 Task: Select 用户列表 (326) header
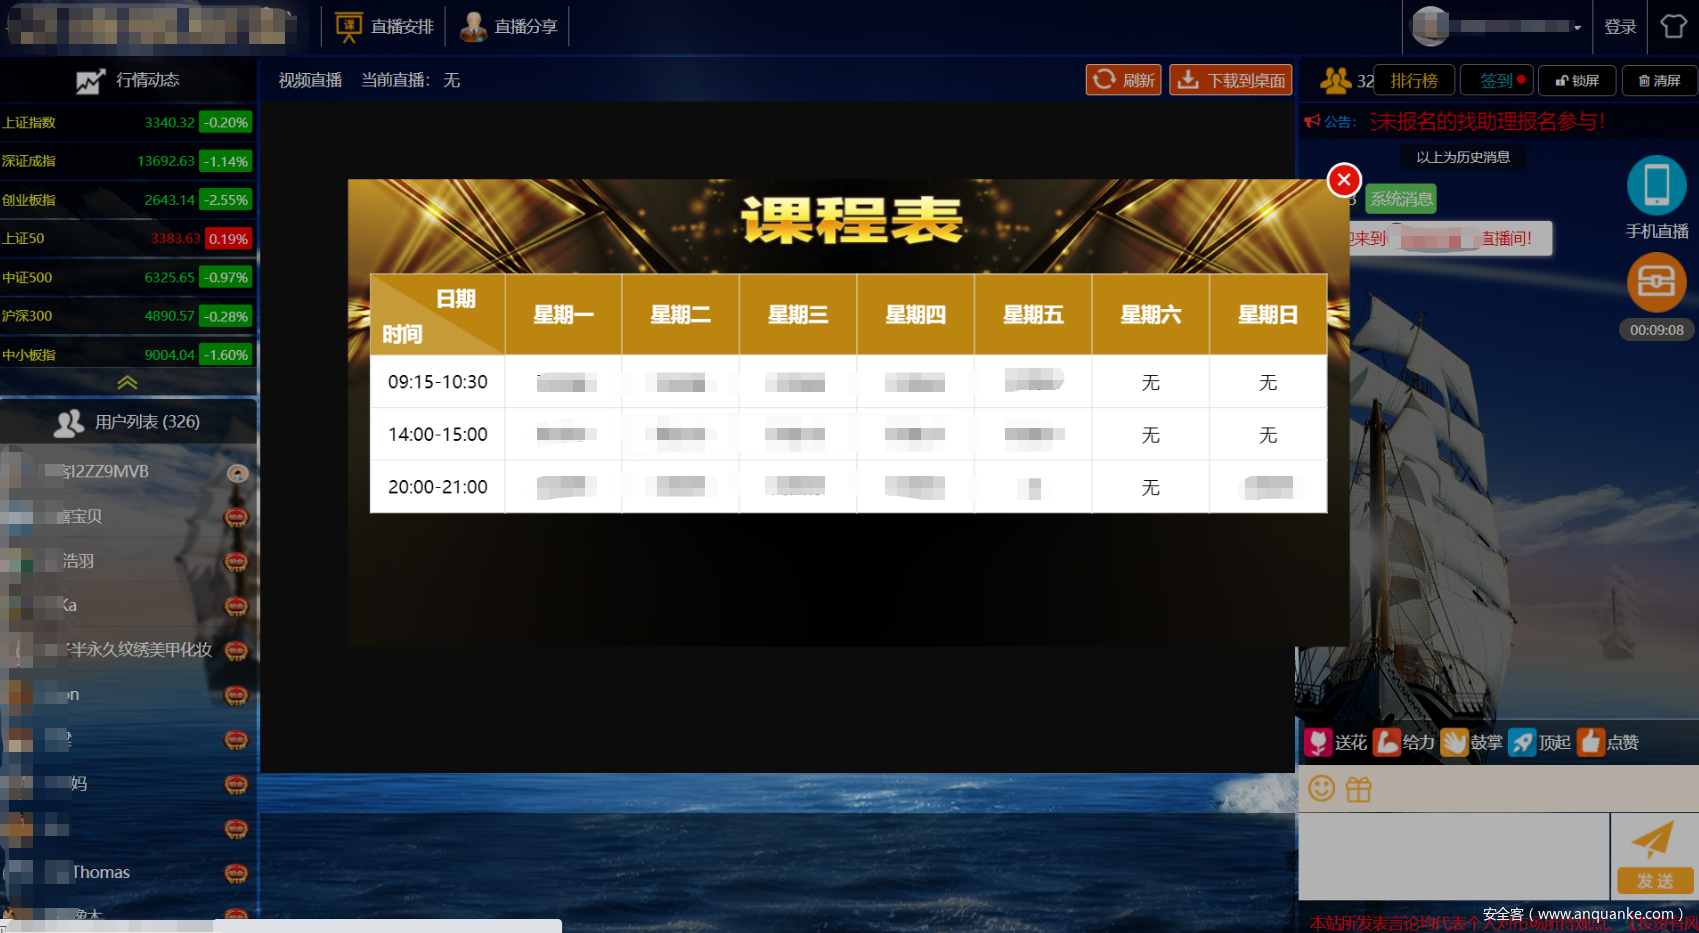coord(128,422)
